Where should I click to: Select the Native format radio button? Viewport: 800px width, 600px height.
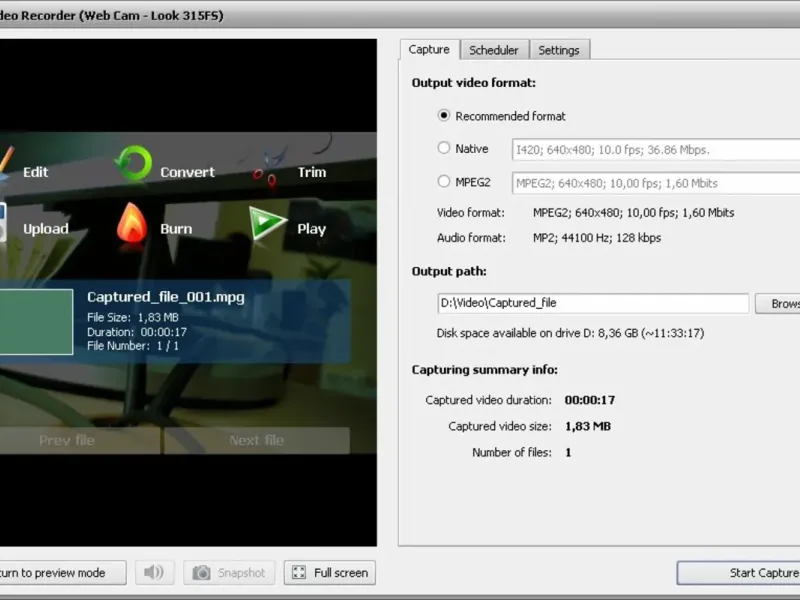point(444,148)
